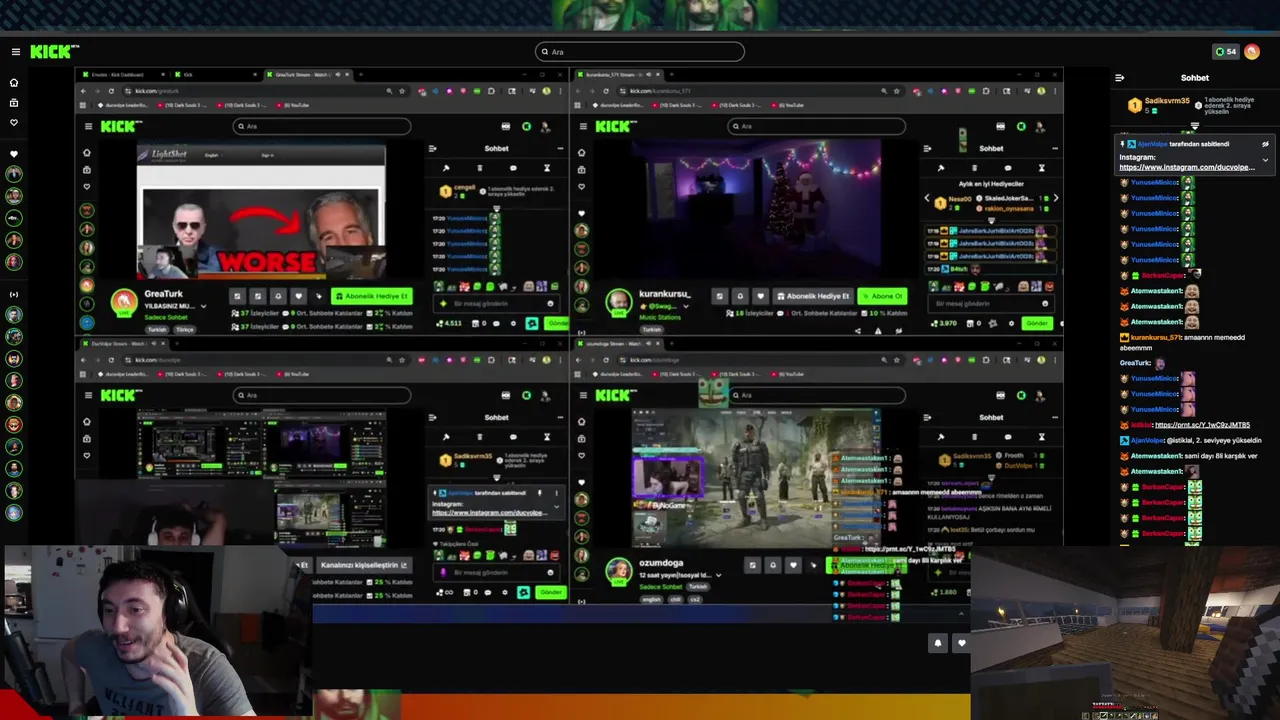Click the heart follow button on GreaTurk channel
This screenshot has width=1280, height=720.
click(298, 296)
